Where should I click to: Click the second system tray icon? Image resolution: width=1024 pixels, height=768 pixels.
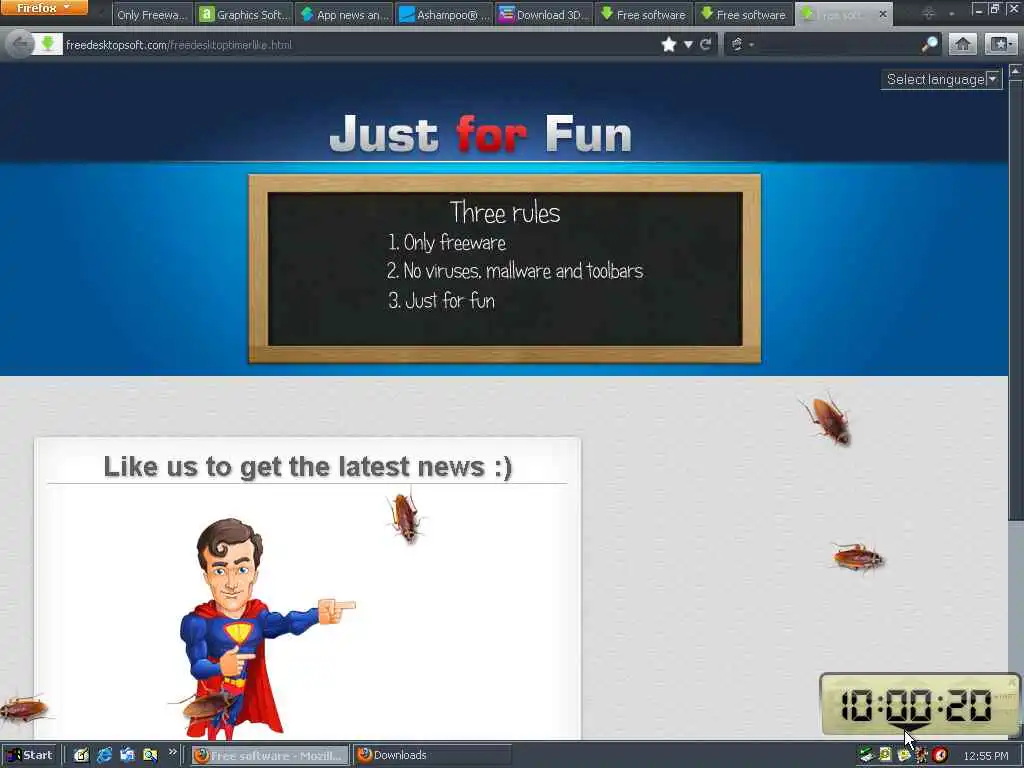886,755
